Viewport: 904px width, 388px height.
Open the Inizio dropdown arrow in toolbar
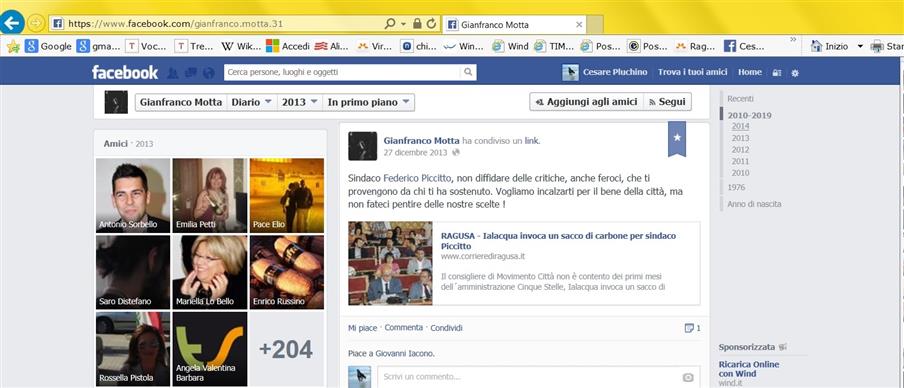click(x=860, y=46)
